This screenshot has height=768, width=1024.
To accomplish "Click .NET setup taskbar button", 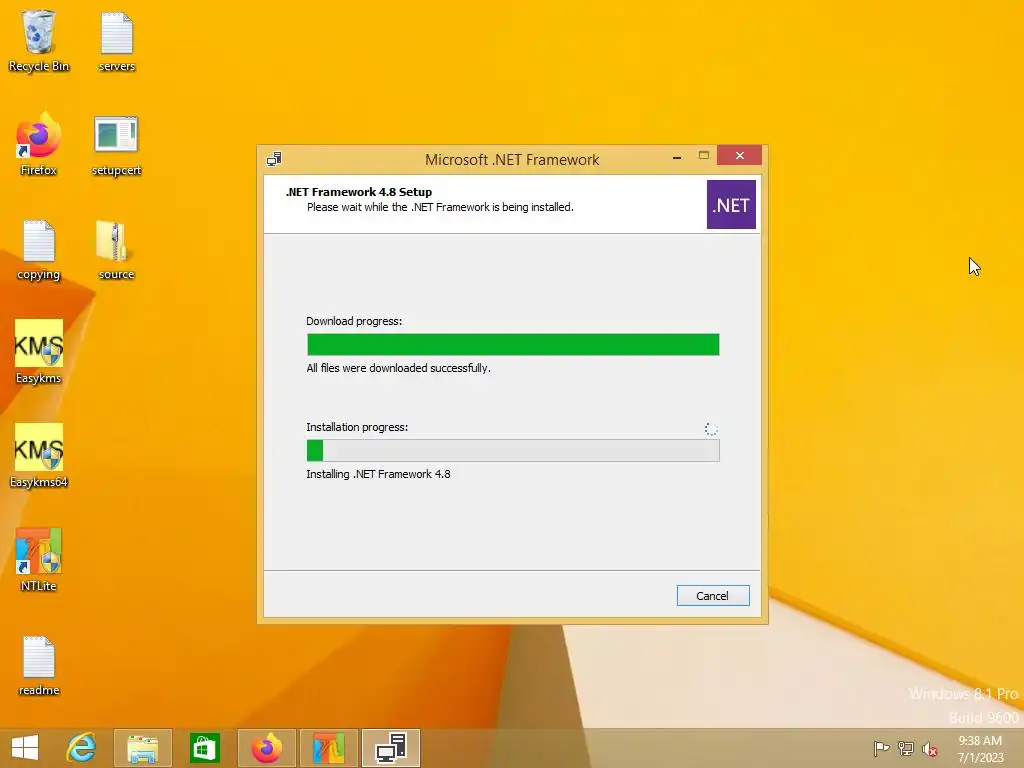I will (x=391, y=748).
